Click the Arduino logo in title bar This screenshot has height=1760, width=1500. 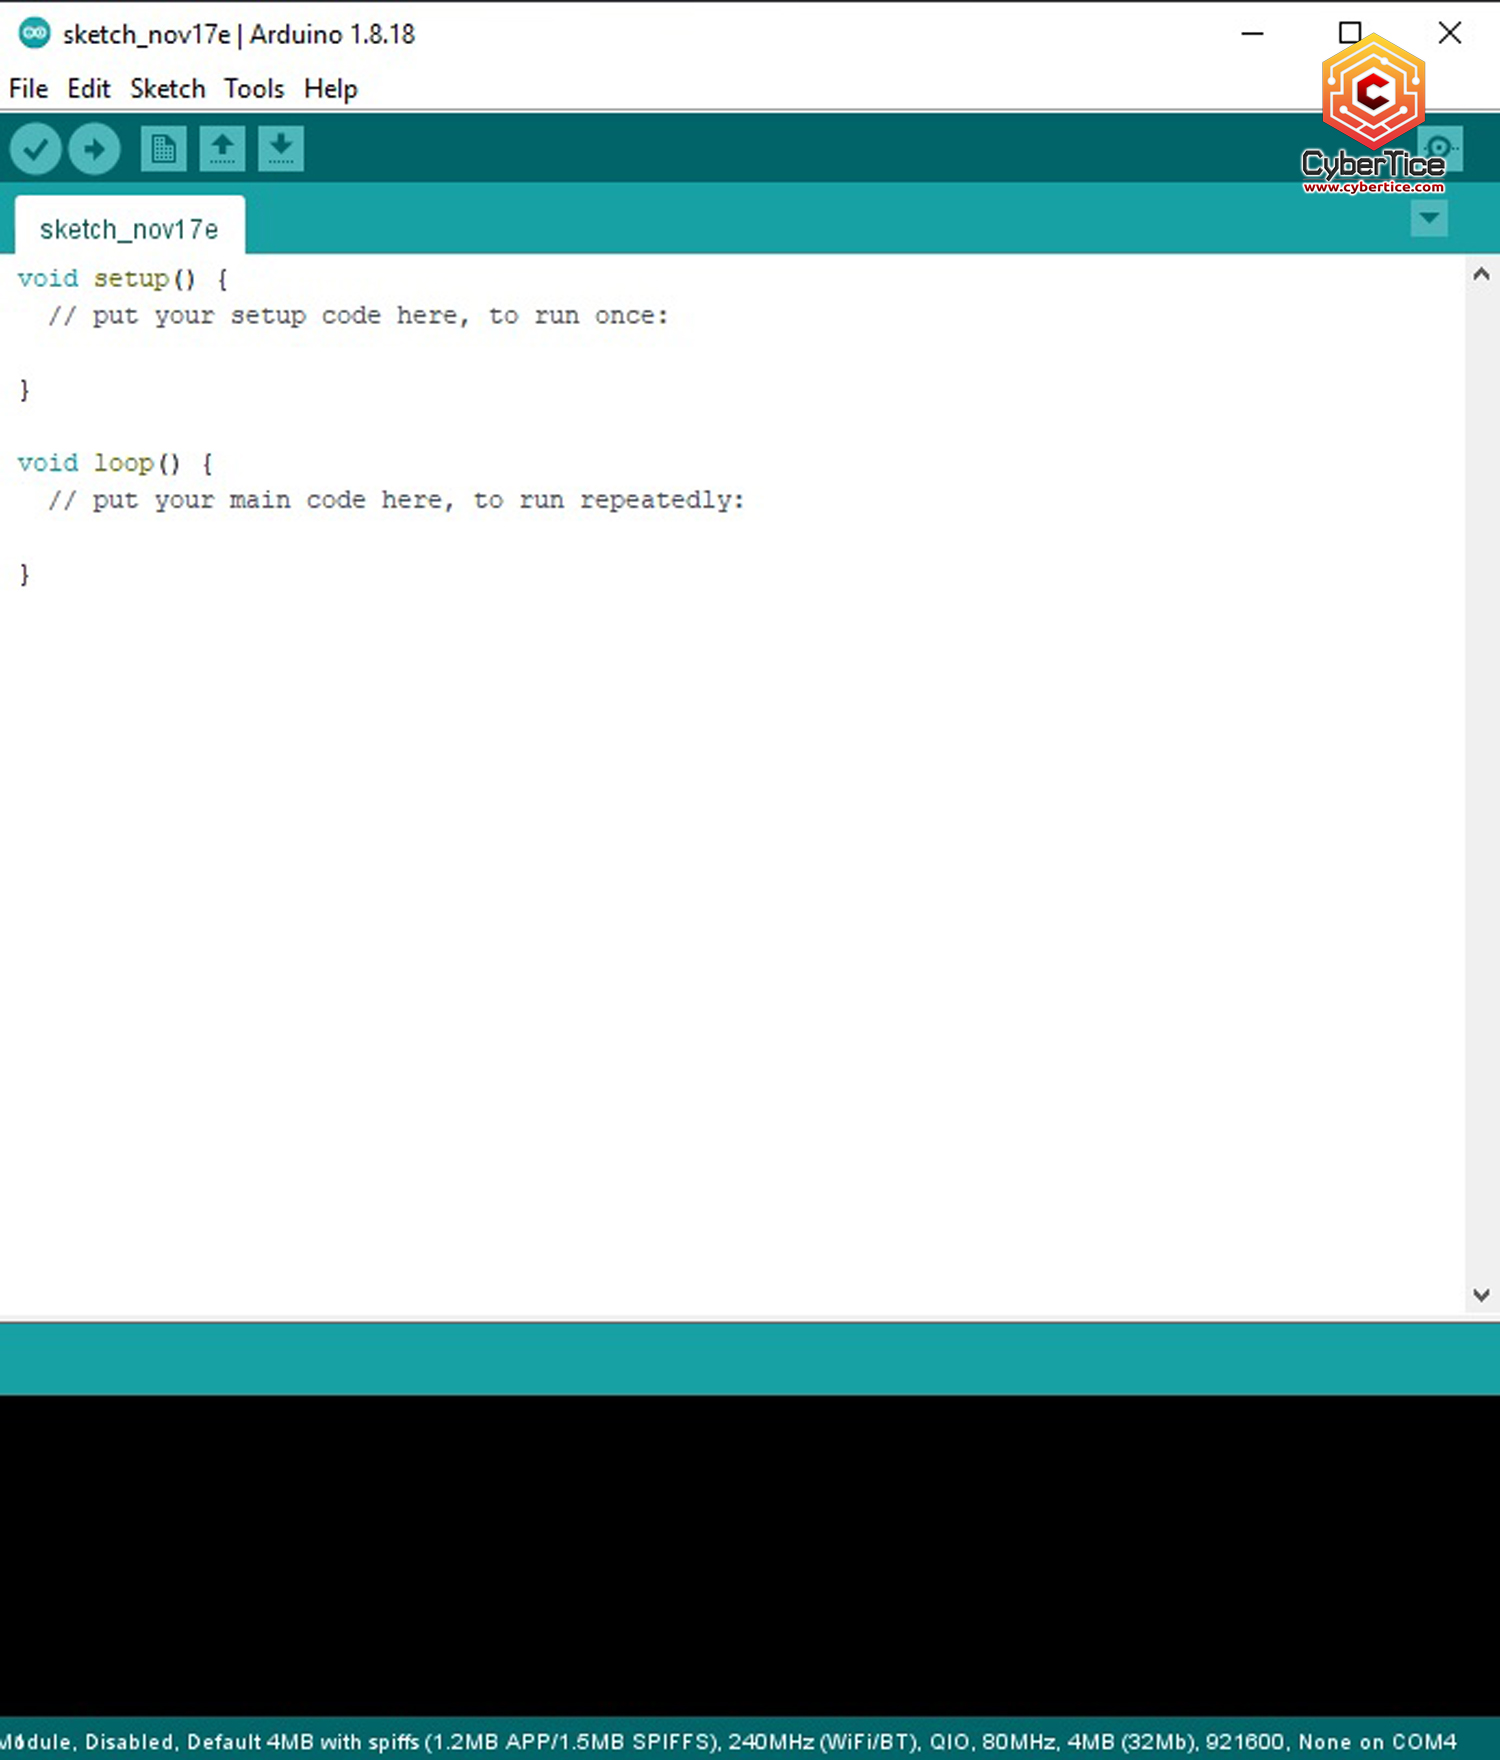(x=34, y=33)
